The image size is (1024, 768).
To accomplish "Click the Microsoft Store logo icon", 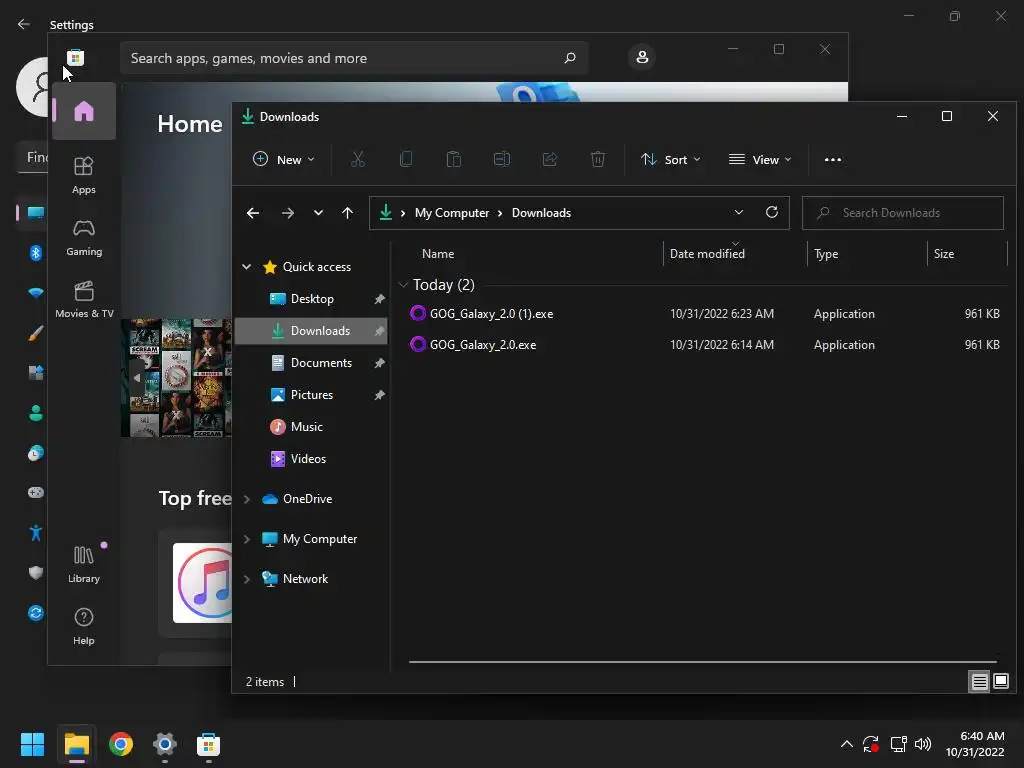I will point(75,57).
